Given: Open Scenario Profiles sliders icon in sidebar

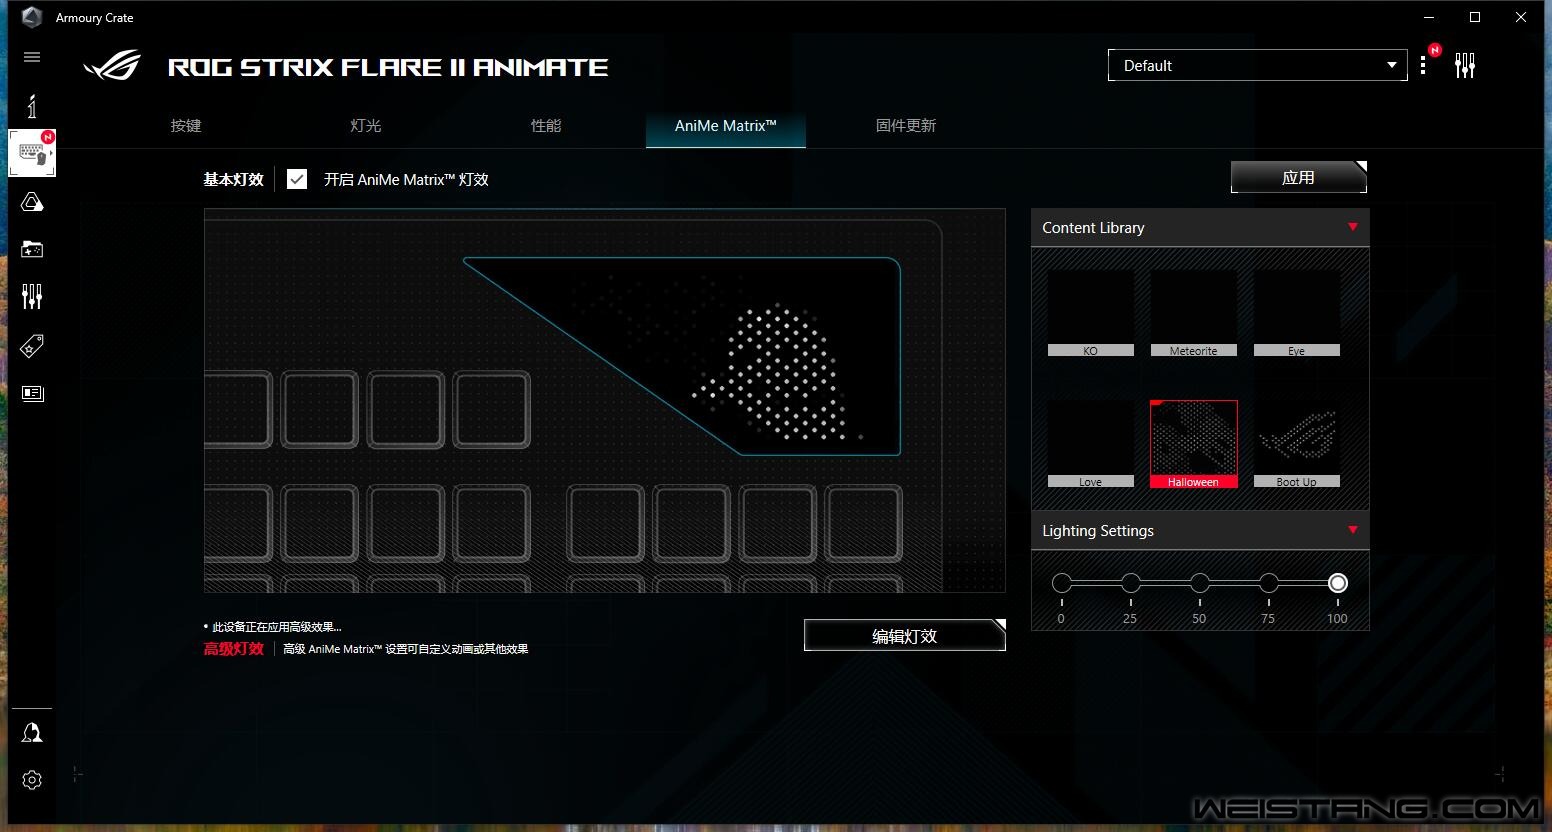Looking at the screenshot, I should coord(32,296).
